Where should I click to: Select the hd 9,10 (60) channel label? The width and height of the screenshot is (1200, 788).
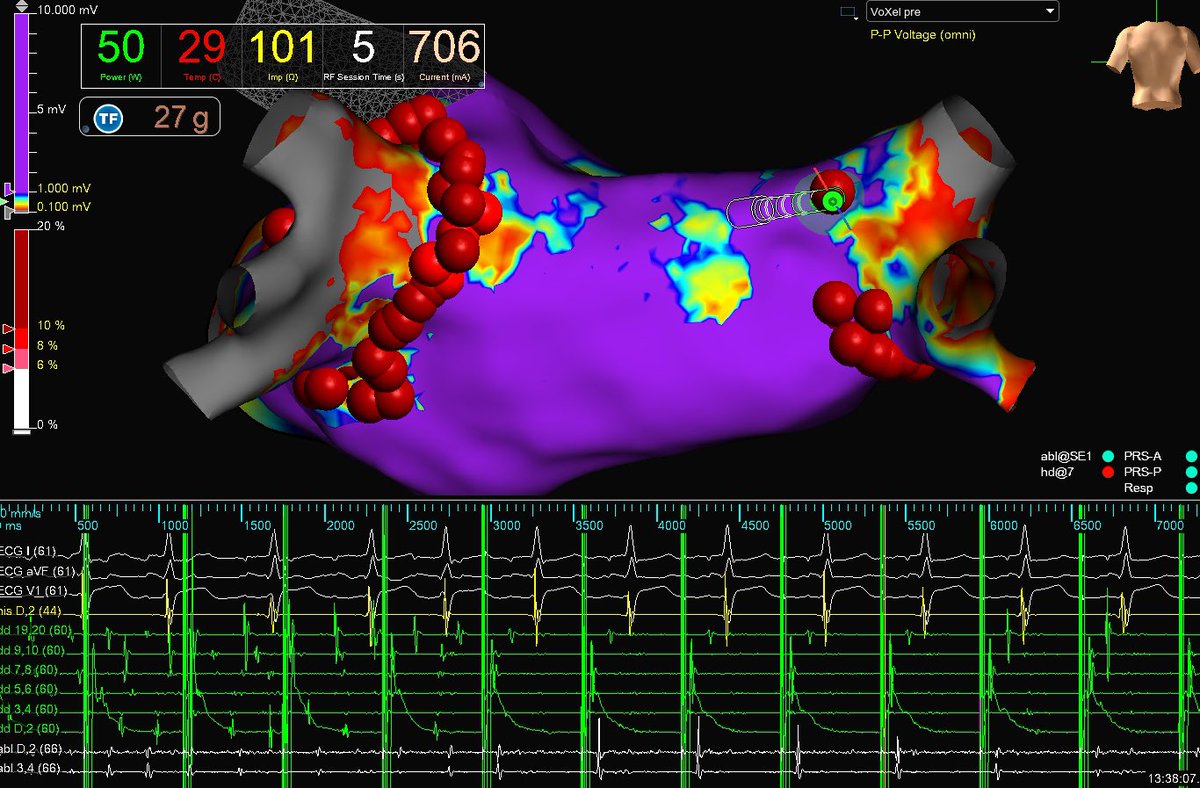pos(33,652)
